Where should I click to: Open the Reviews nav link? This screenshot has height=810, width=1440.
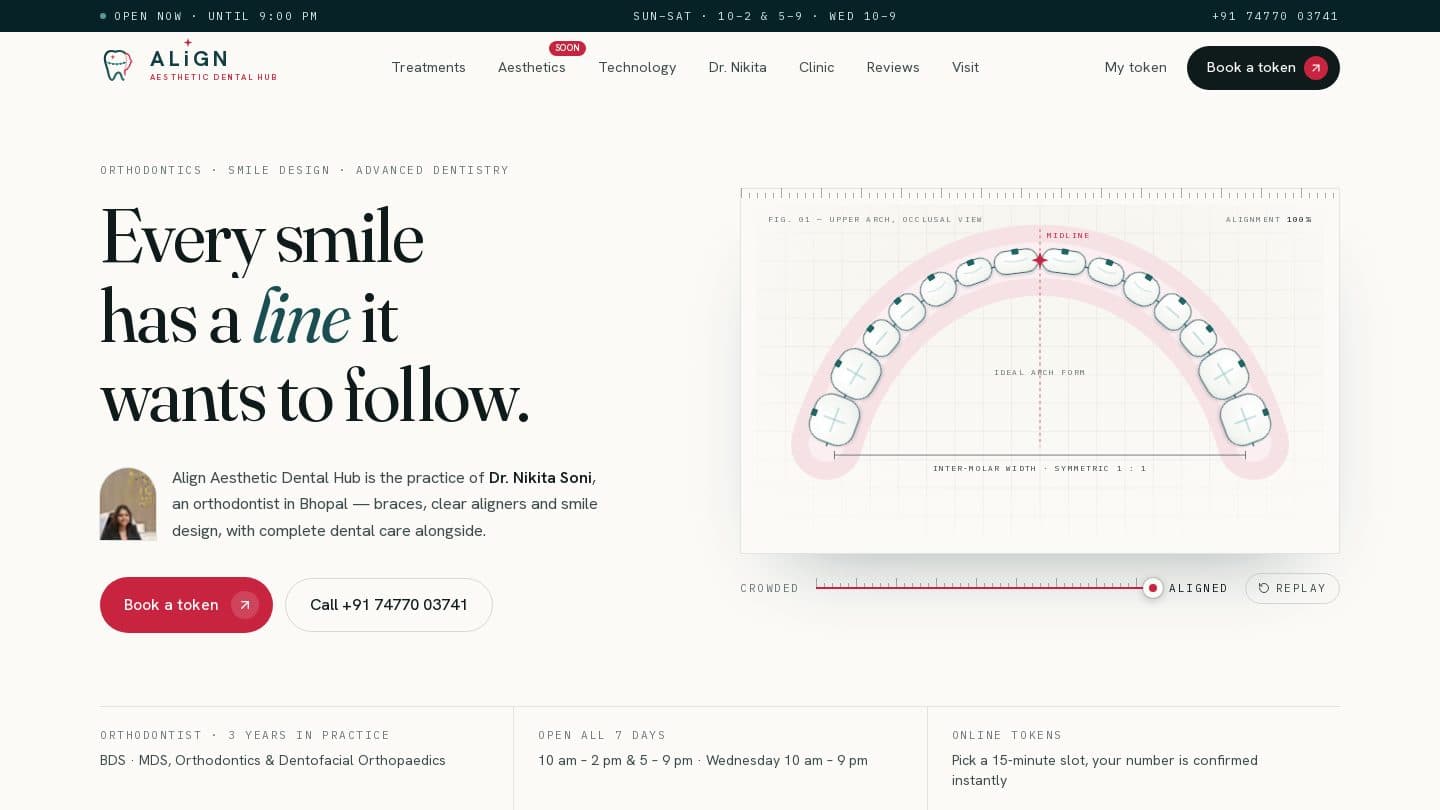coord(893,67)
